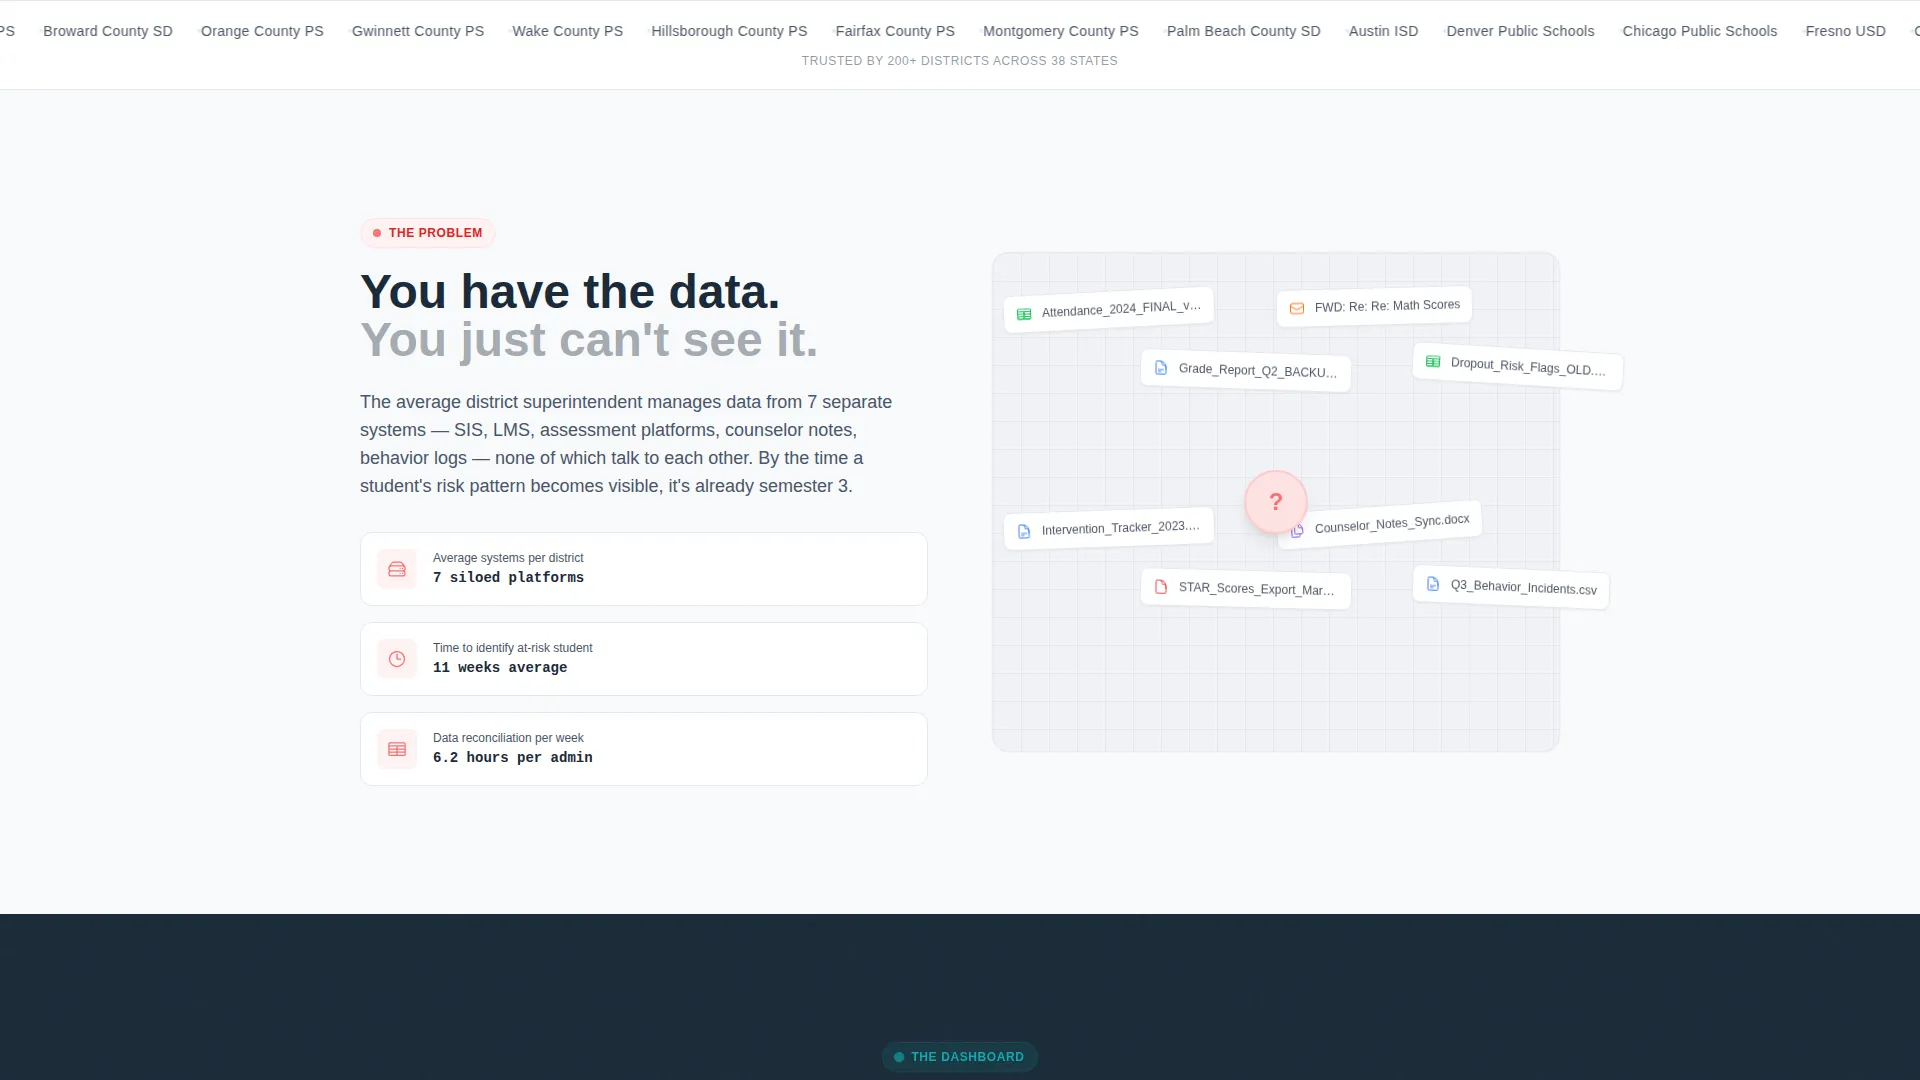Click Gwinnett County PS in the ticker
1920x1080 pixels.
pyautogui.click(x=418, y=31)
